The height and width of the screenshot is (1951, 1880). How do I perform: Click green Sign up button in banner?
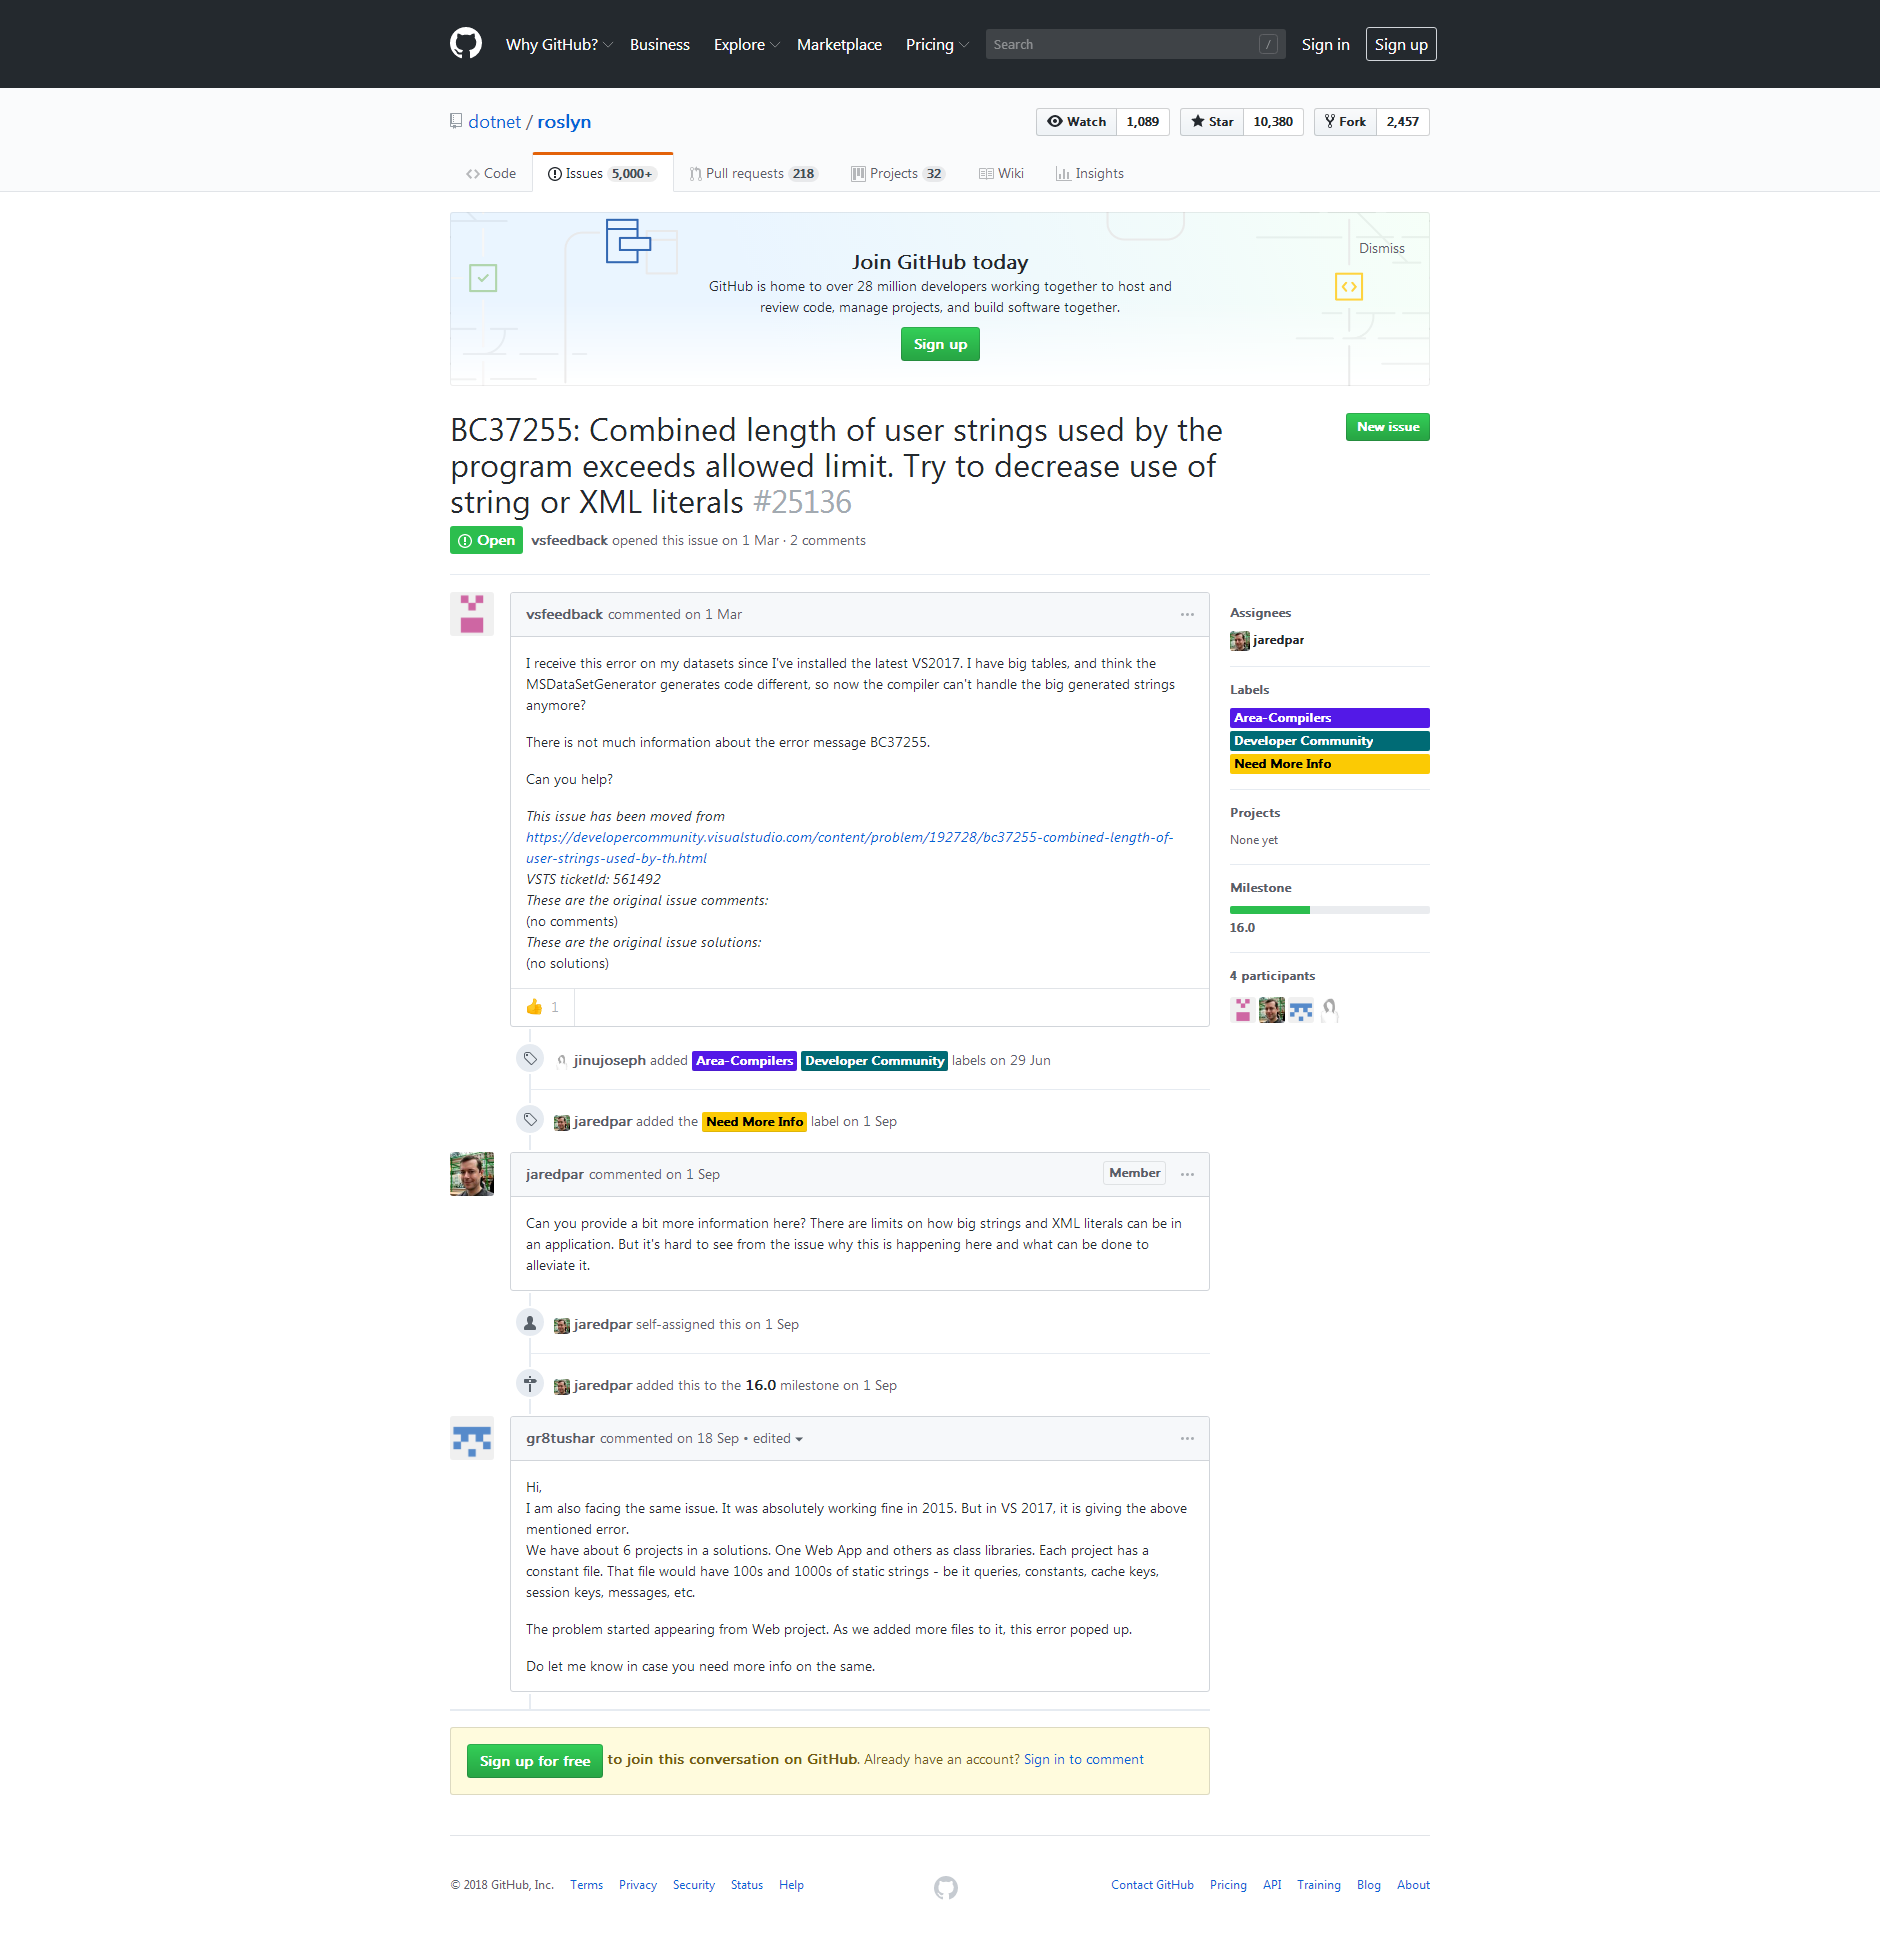tap(940, 344)
